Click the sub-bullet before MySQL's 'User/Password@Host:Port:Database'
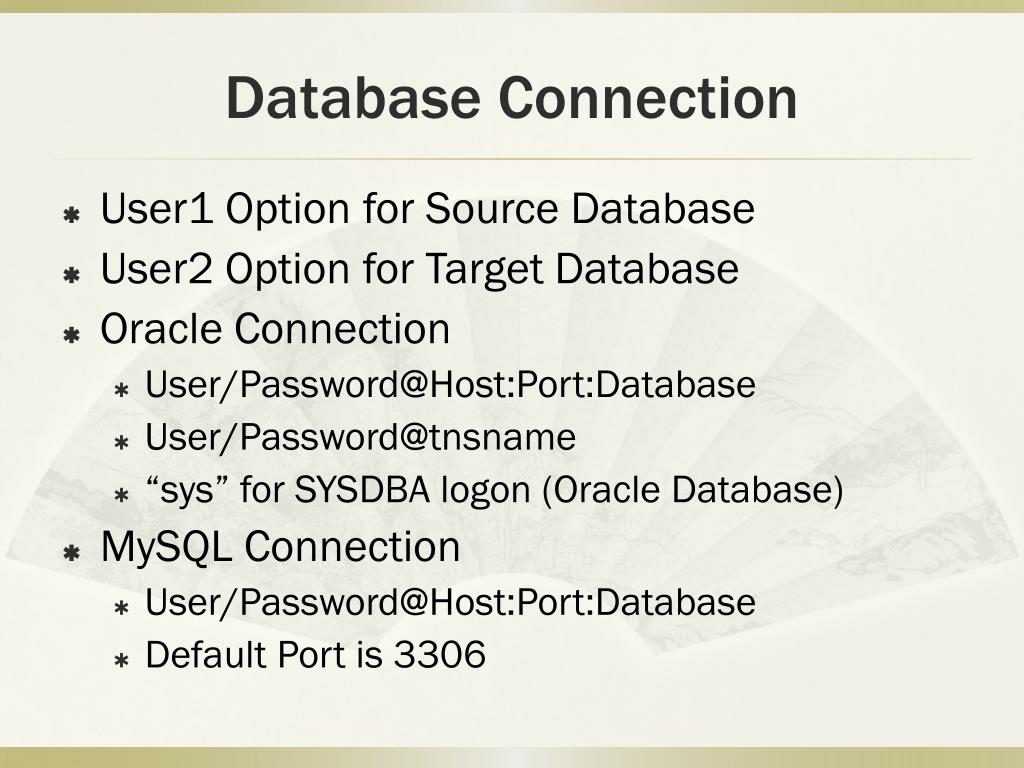 121,608
